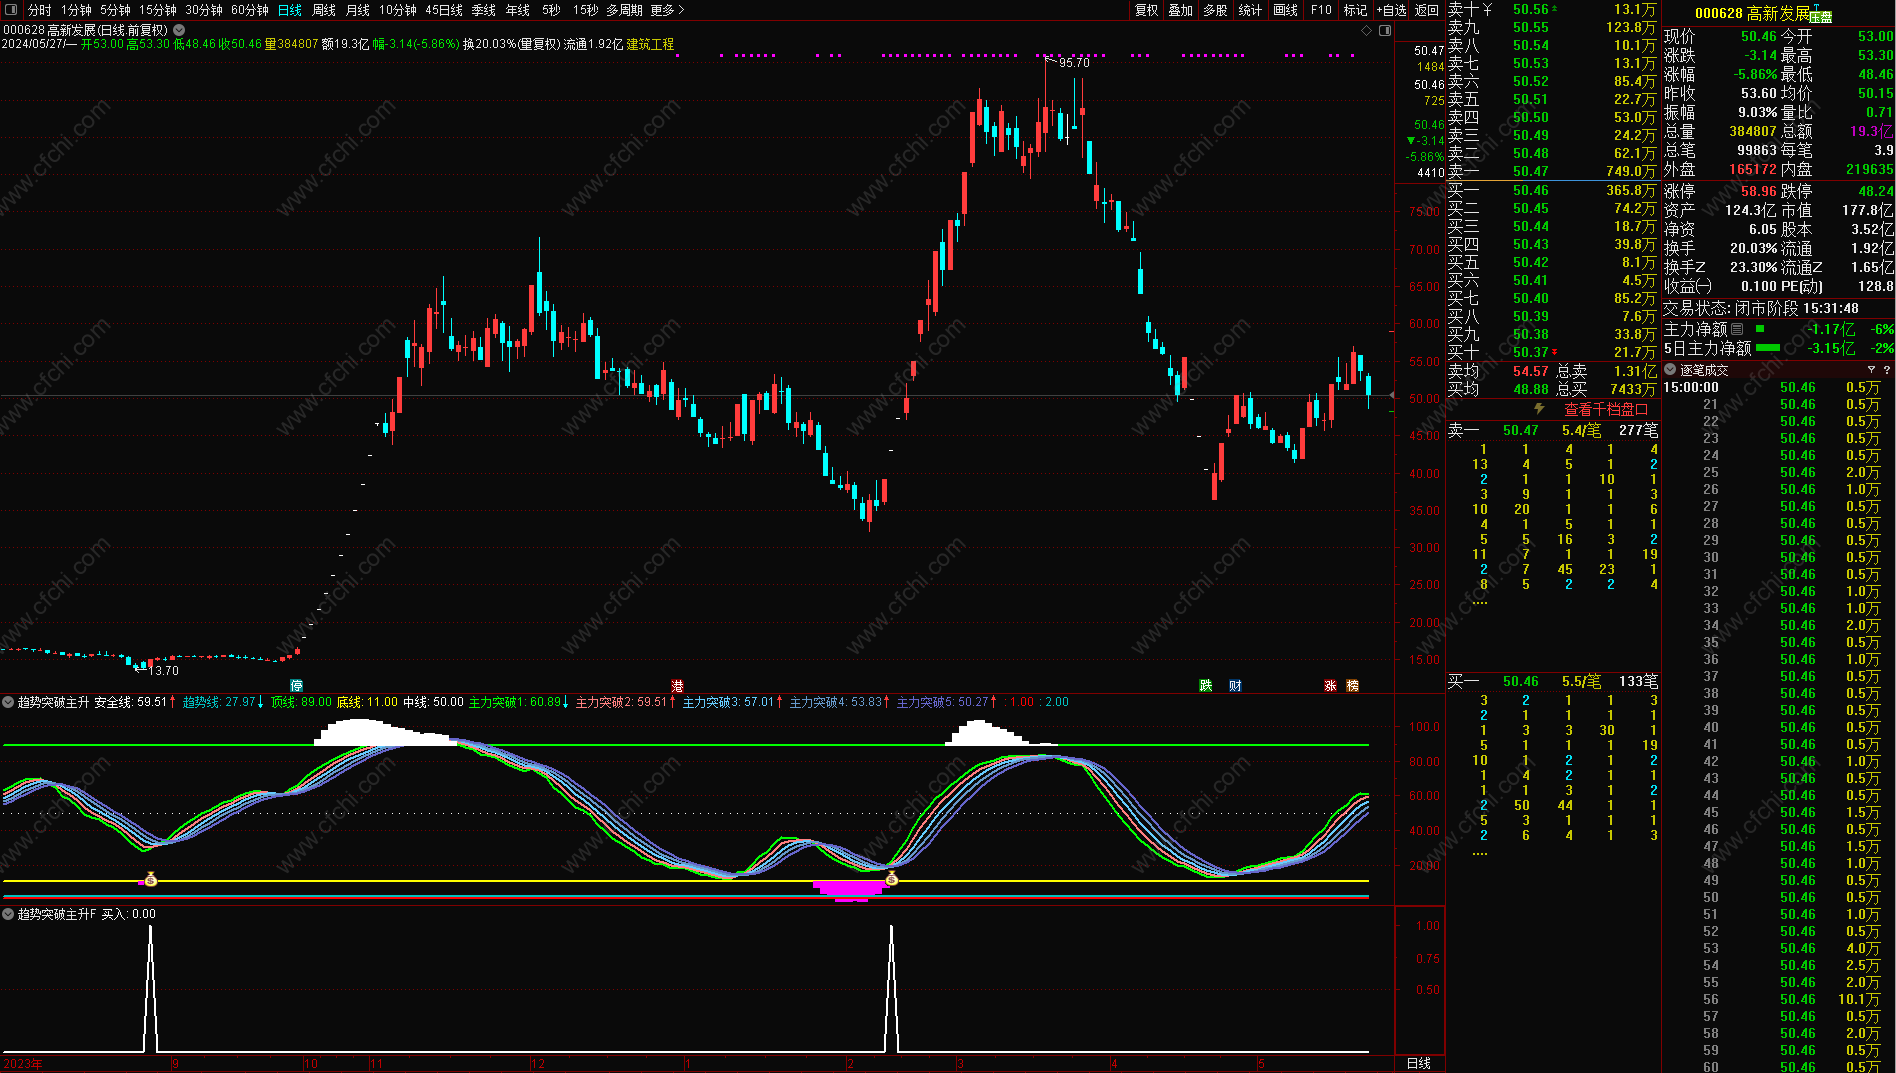Expand the 更多 periods menu
The height and width of the screenshot is (1073, 1896).
tap(667, 10)
